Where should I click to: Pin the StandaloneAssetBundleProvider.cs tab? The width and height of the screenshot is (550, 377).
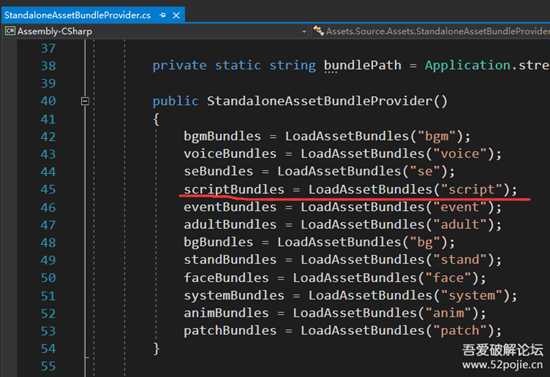coord(163,15)
